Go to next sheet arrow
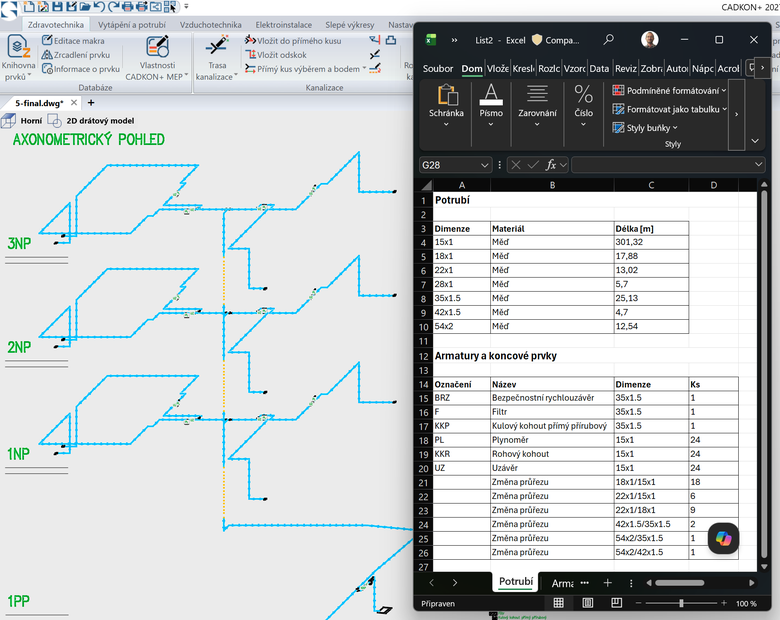780x620 pixels. coord(455,583)
